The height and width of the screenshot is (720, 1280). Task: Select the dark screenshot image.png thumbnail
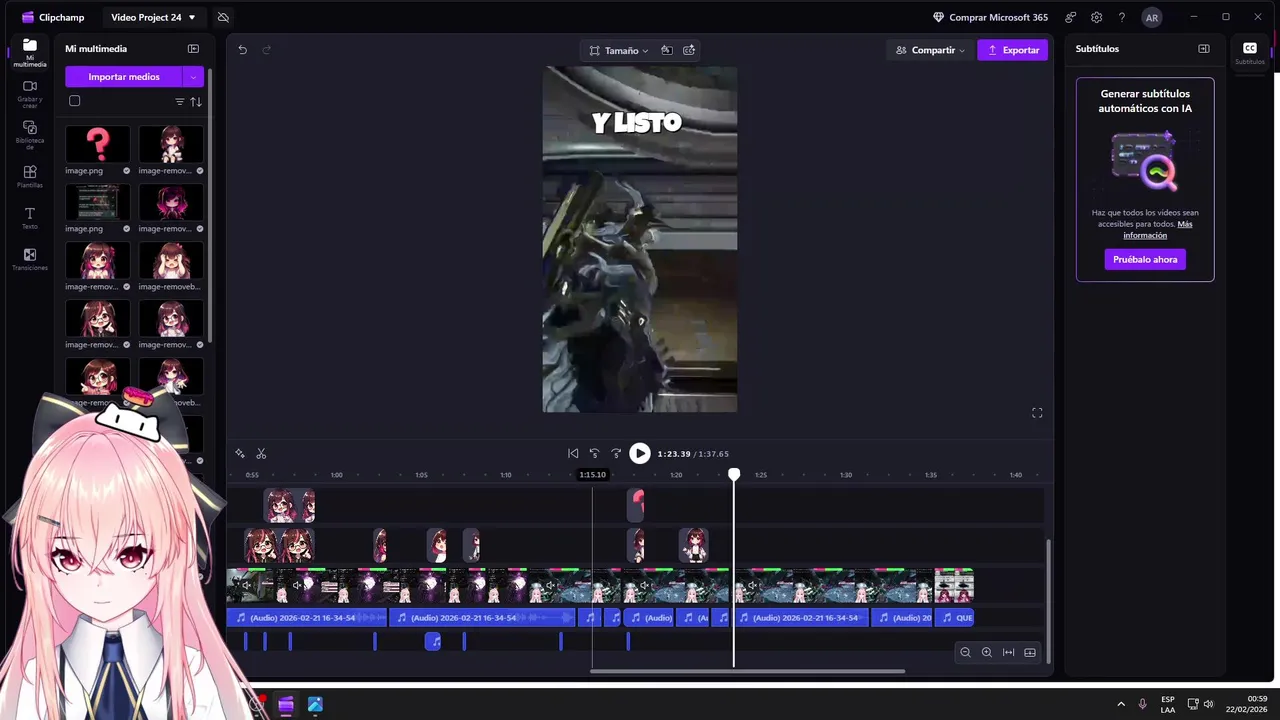coord(97,202)
